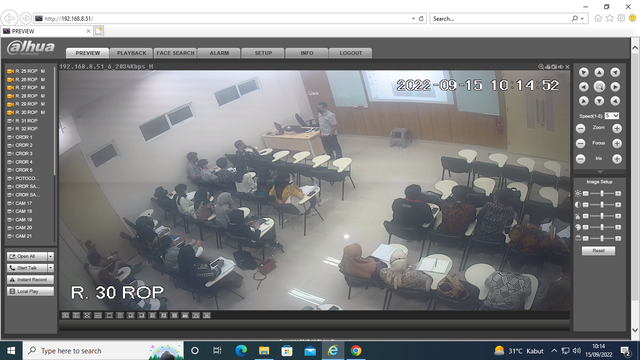The width and height of the screenshot is (640, 360).
Task: Click the Zoom minus button
Action: coord(580,129)
